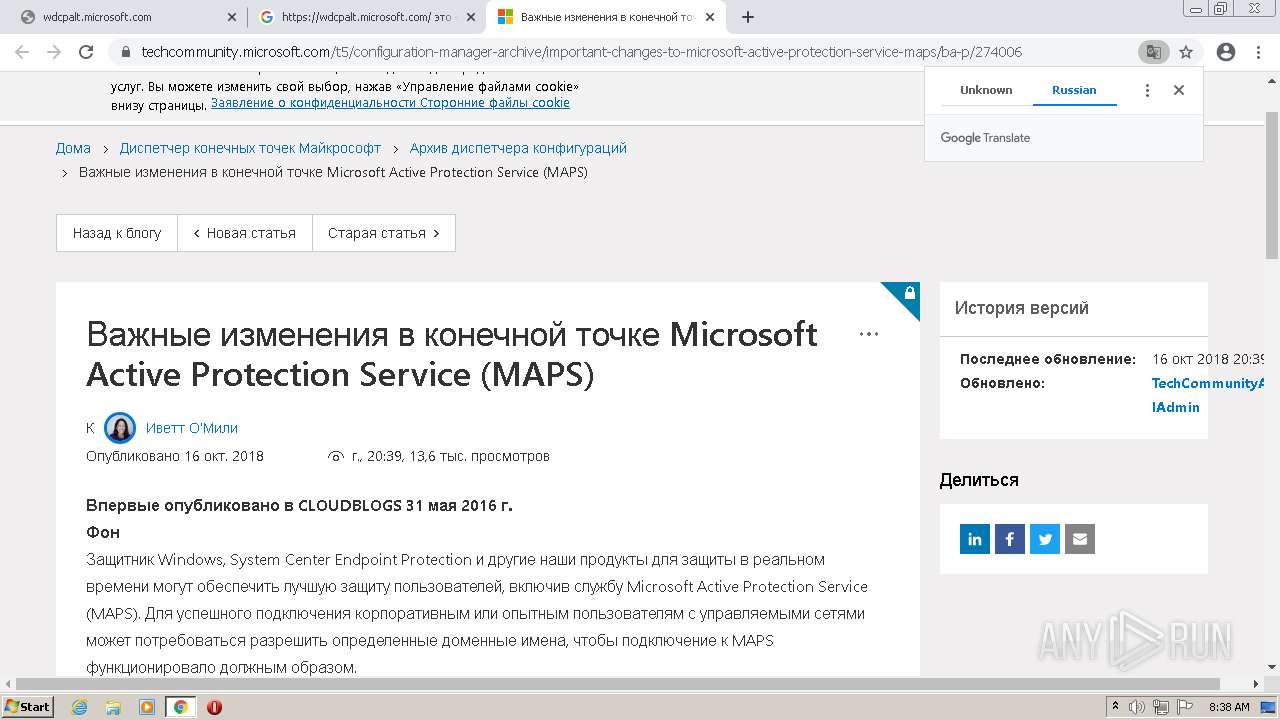Image resolution: width=1280 pixels, height=720 pixels.
Task: Open translate options three-dot menu
Action: click(1147, 90)
